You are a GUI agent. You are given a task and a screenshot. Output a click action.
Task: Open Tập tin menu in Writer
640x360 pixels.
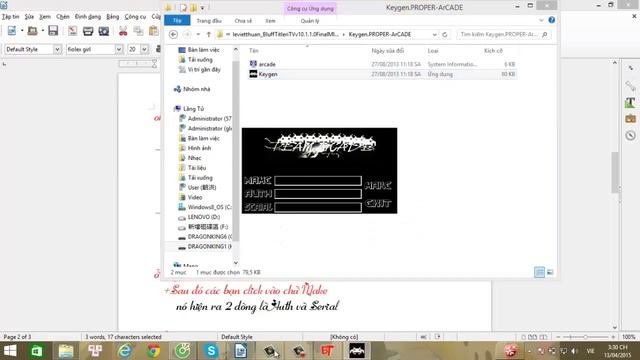click(11, 17)
